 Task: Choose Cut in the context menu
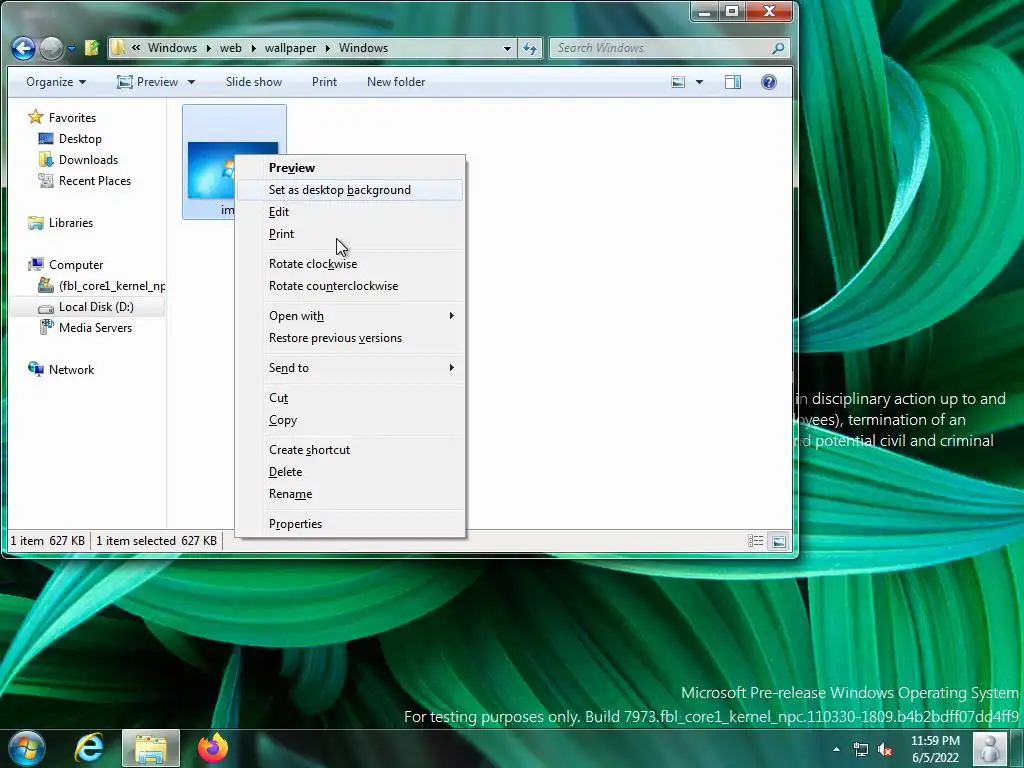(350, 398)
